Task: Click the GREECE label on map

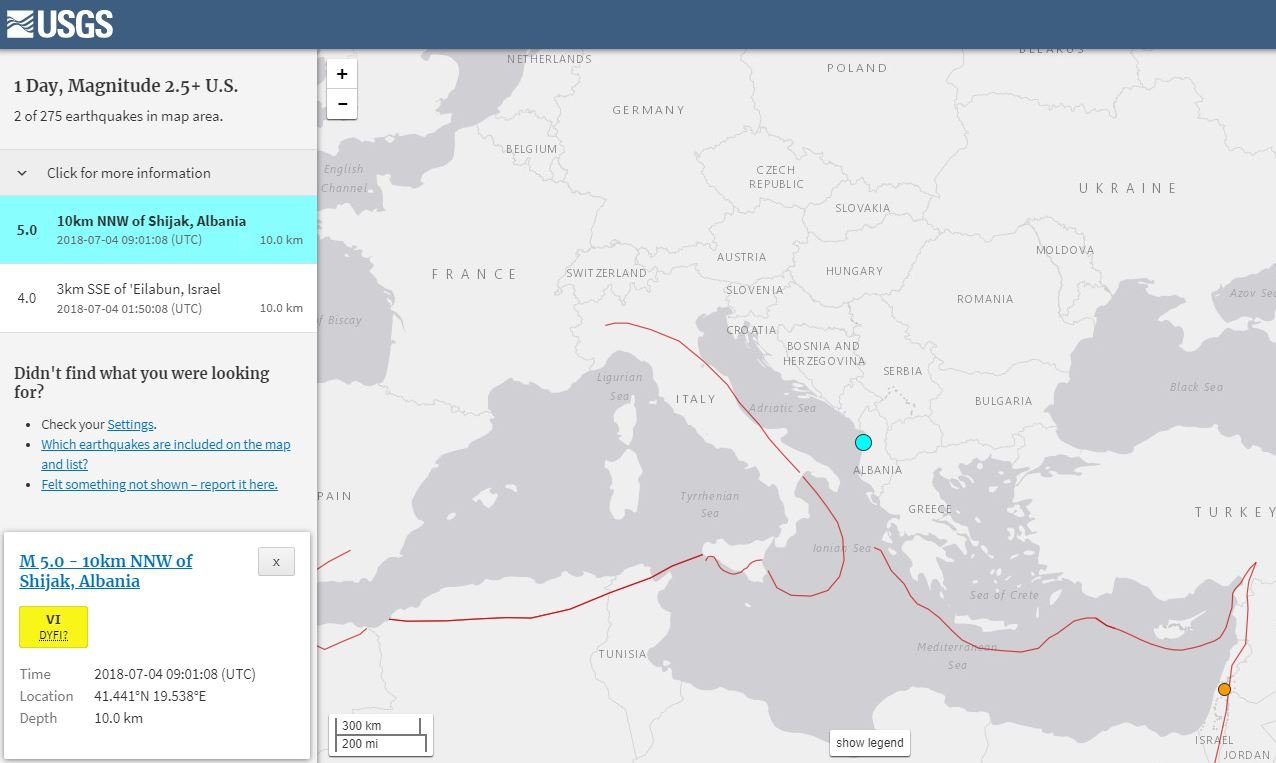Action: tap(930, 509)
